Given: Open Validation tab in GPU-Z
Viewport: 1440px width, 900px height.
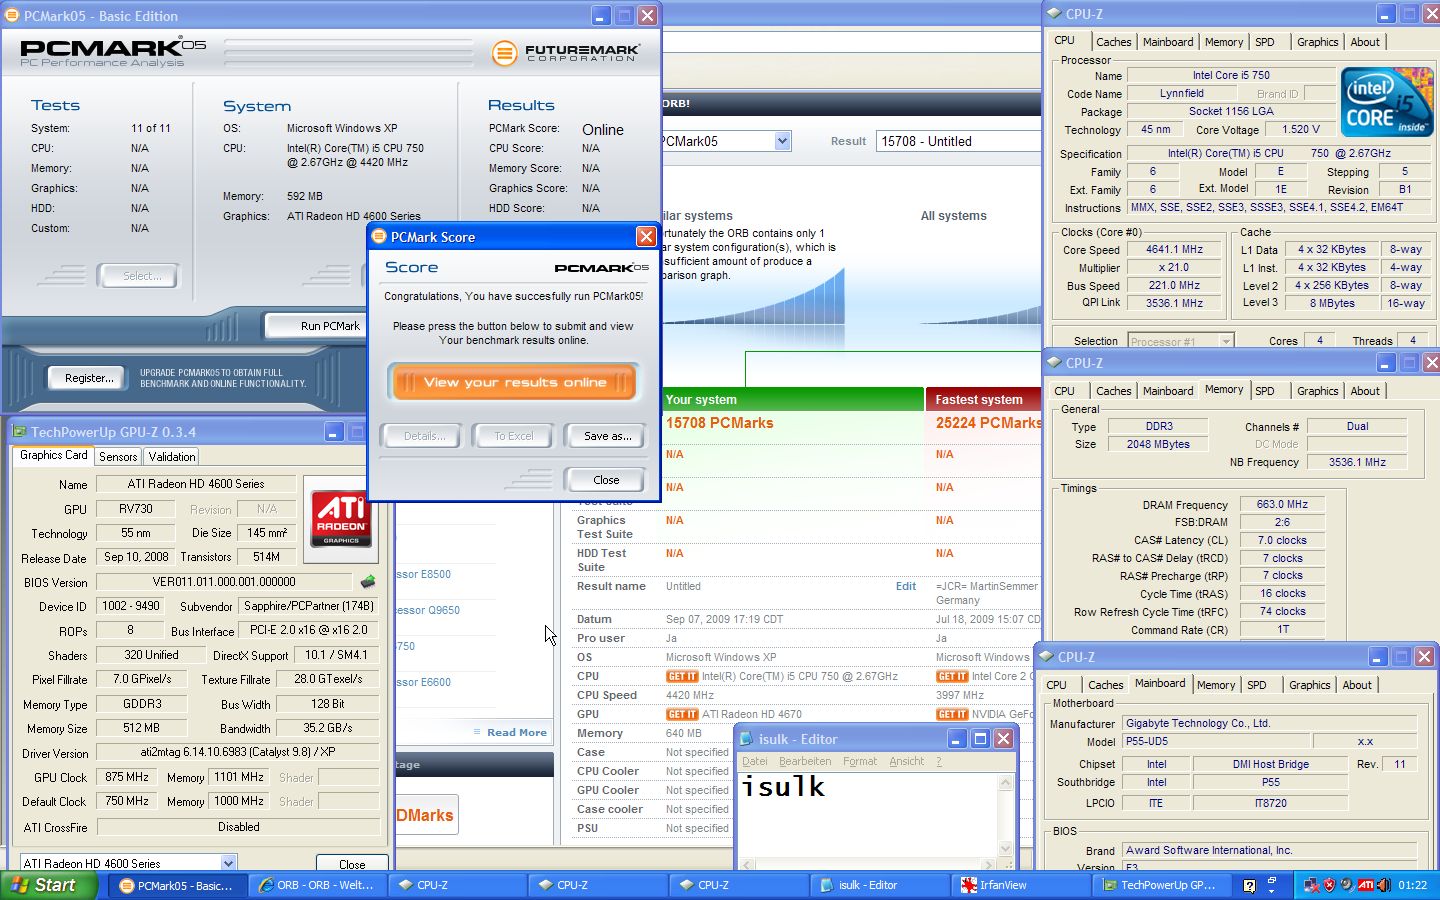Looking at the screenshot, I should pos(172,456).
